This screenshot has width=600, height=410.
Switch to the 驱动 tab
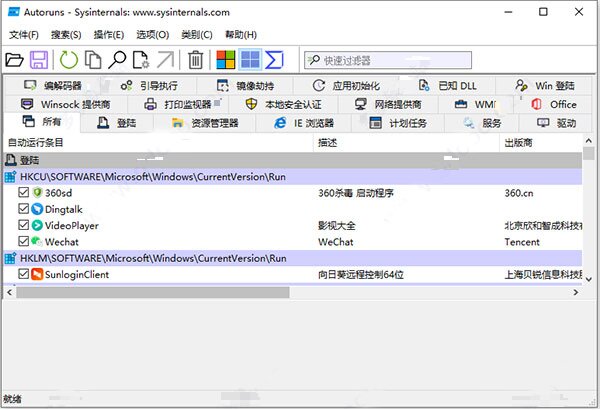[x=556, y=123]
